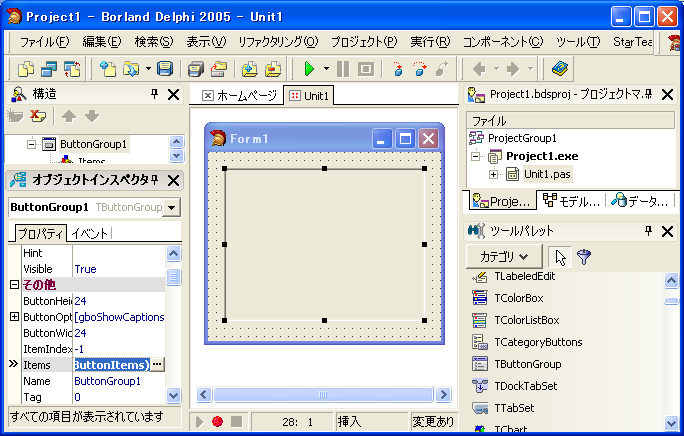Viewport: 684px width, 436px height.
Task: Open dropdown next to Open File icon
Action: pyautogui.click(x=148, y=69)
